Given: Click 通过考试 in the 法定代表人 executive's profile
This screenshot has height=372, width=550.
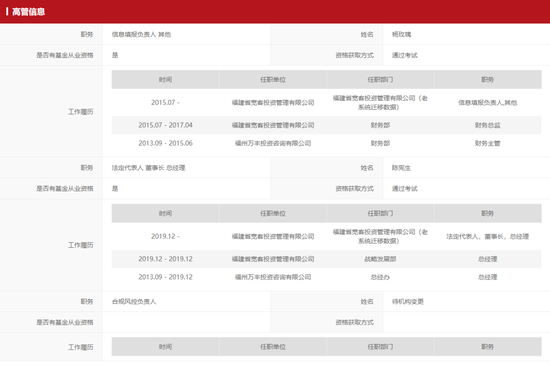Looking at the screenshot, I should click(x=404, y=189).
